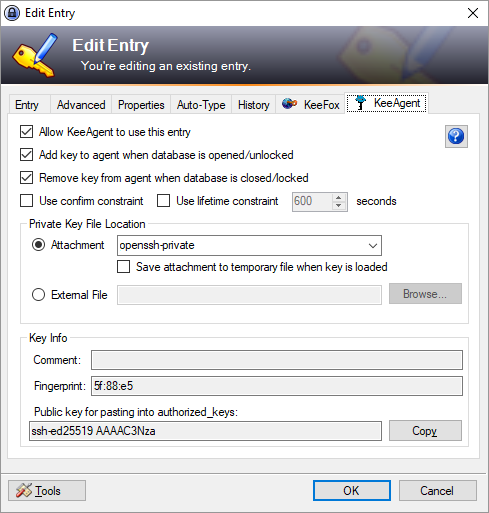
Task: Click the key and pen banner icon
Action: click(35, 55)
